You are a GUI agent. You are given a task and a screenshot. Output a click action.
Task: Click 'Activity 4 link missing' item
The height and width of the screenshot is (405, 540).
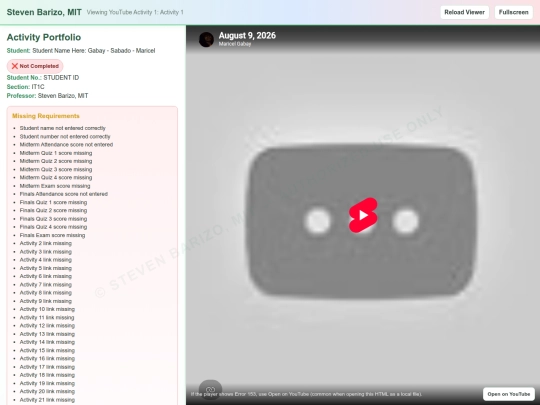(x=46, y=260)
